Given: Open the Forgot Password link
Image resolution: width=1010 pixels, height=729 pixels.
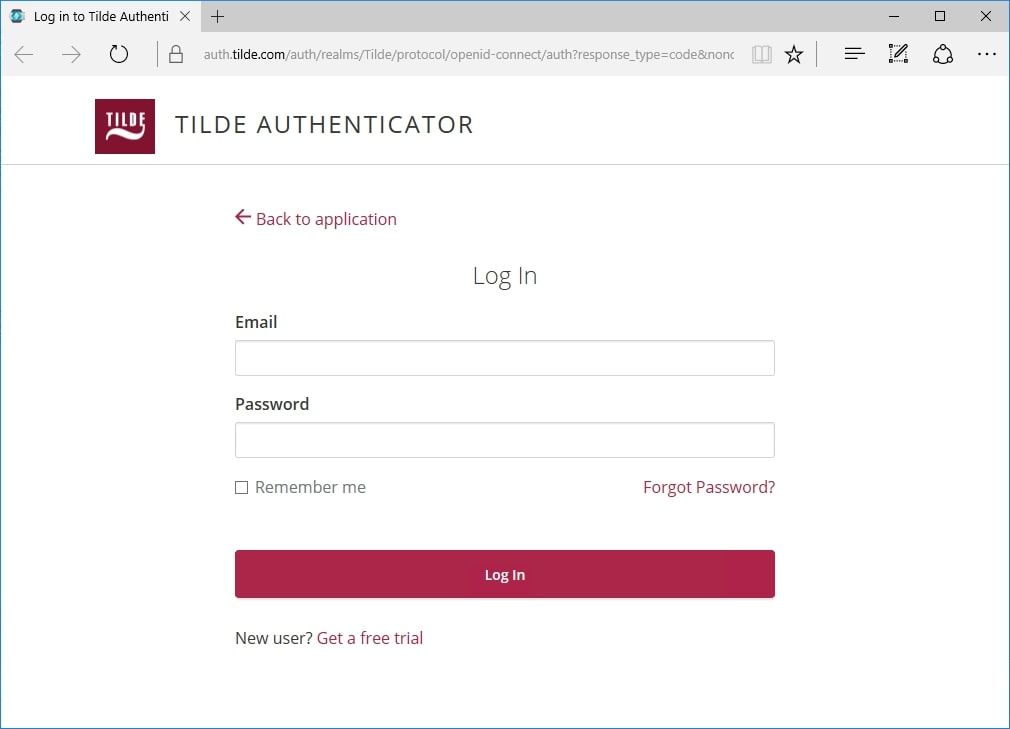Looking at the screenshot, I should (x=708, y=488).
